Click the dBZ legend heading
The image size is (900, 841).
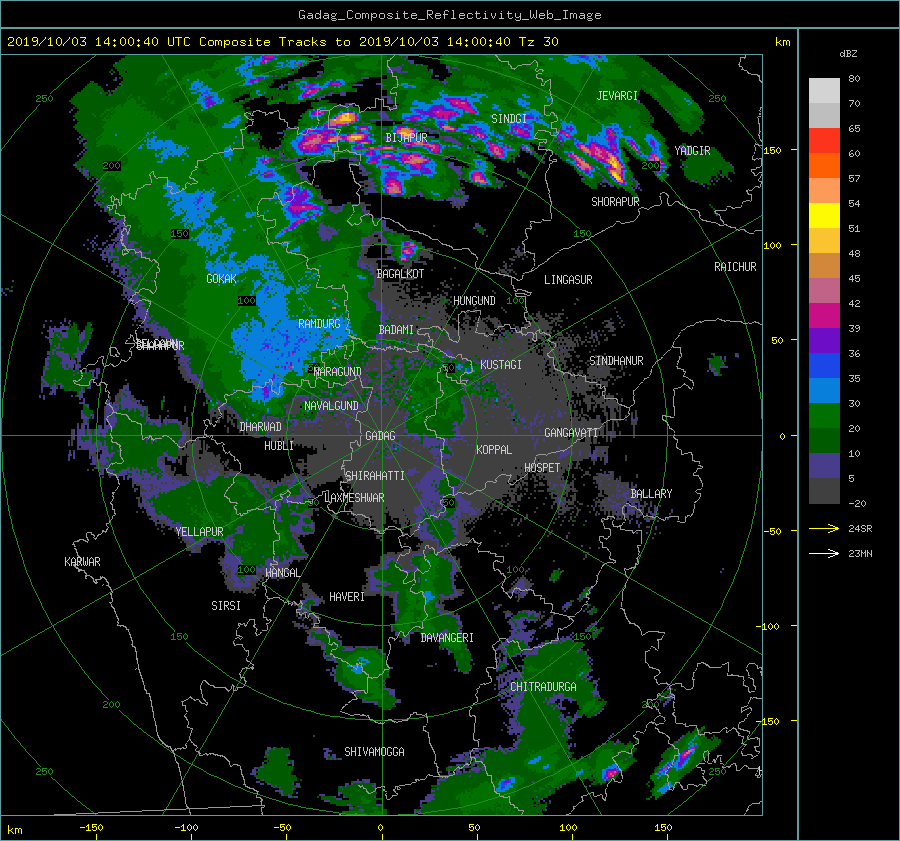pyautogui.click(x=848, y=54)
